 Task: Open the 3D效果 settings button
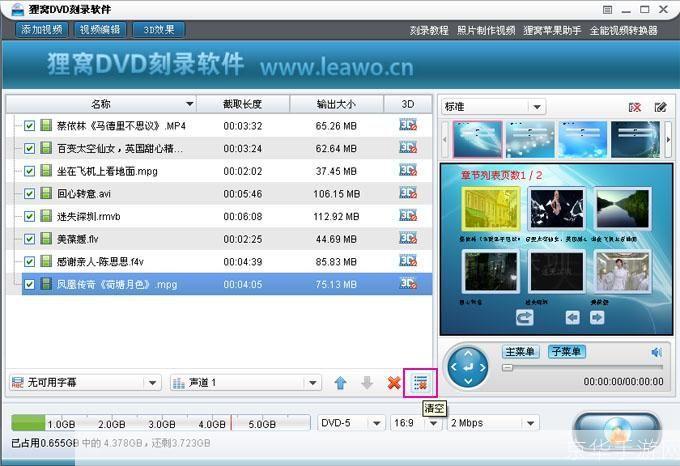[x=159, y=30]
